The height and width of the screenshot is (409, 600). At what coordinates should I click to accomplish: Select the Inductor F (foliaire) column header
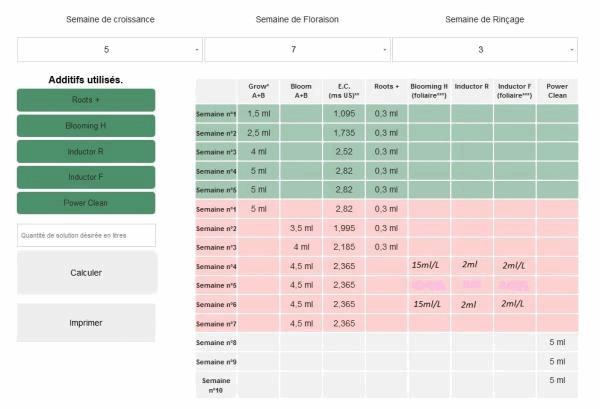[x=515, y=91]
